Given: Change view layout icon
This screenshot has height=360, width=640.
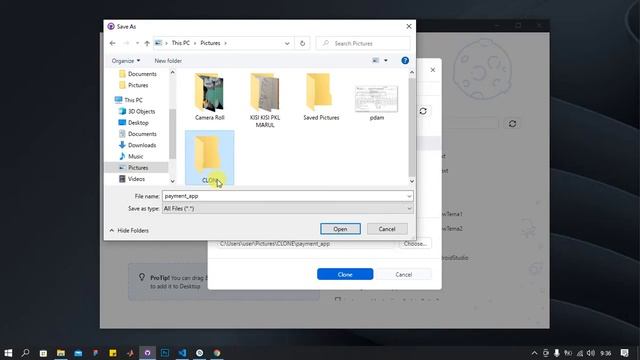Looking at the screenshot, I should click(376, 60).
